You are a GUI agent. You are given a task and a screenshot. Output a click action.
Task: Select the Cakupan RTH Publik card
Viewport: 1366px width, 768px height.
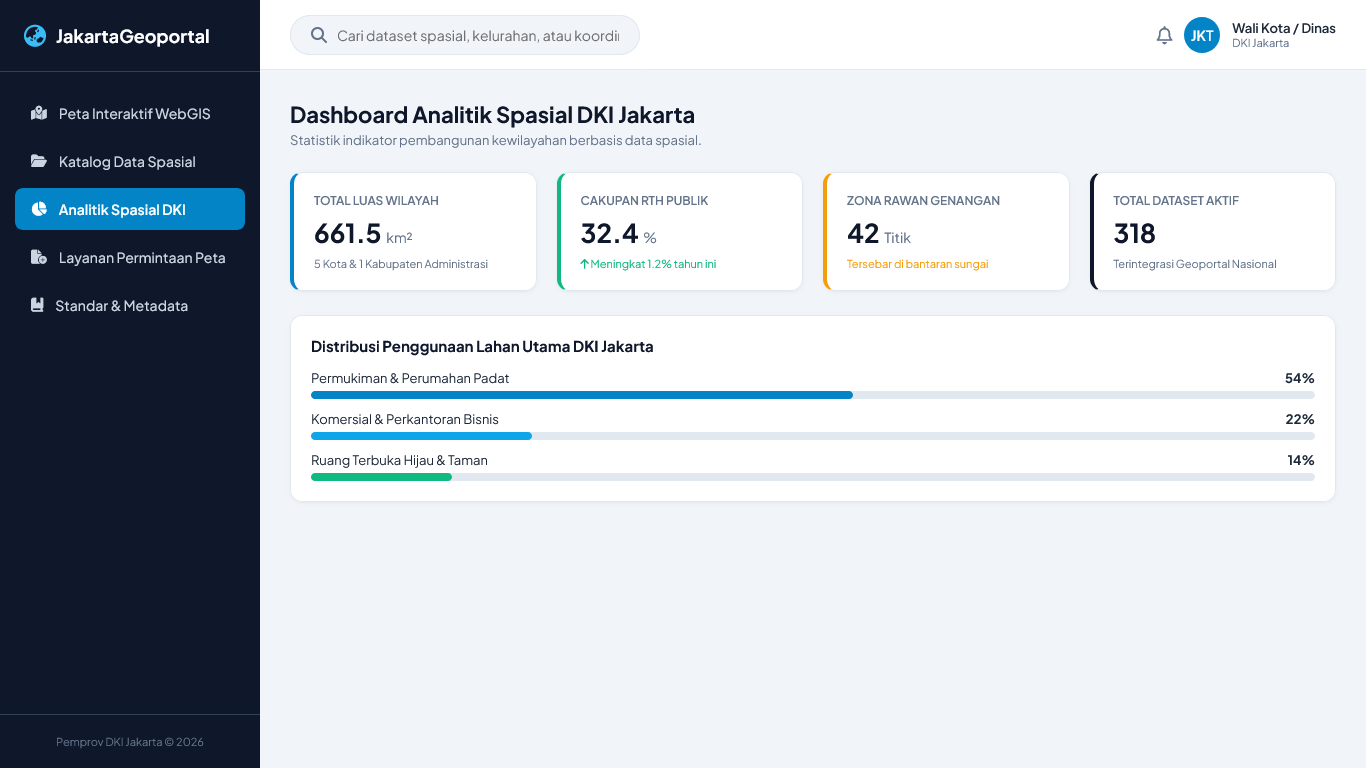tap(680, 232)
